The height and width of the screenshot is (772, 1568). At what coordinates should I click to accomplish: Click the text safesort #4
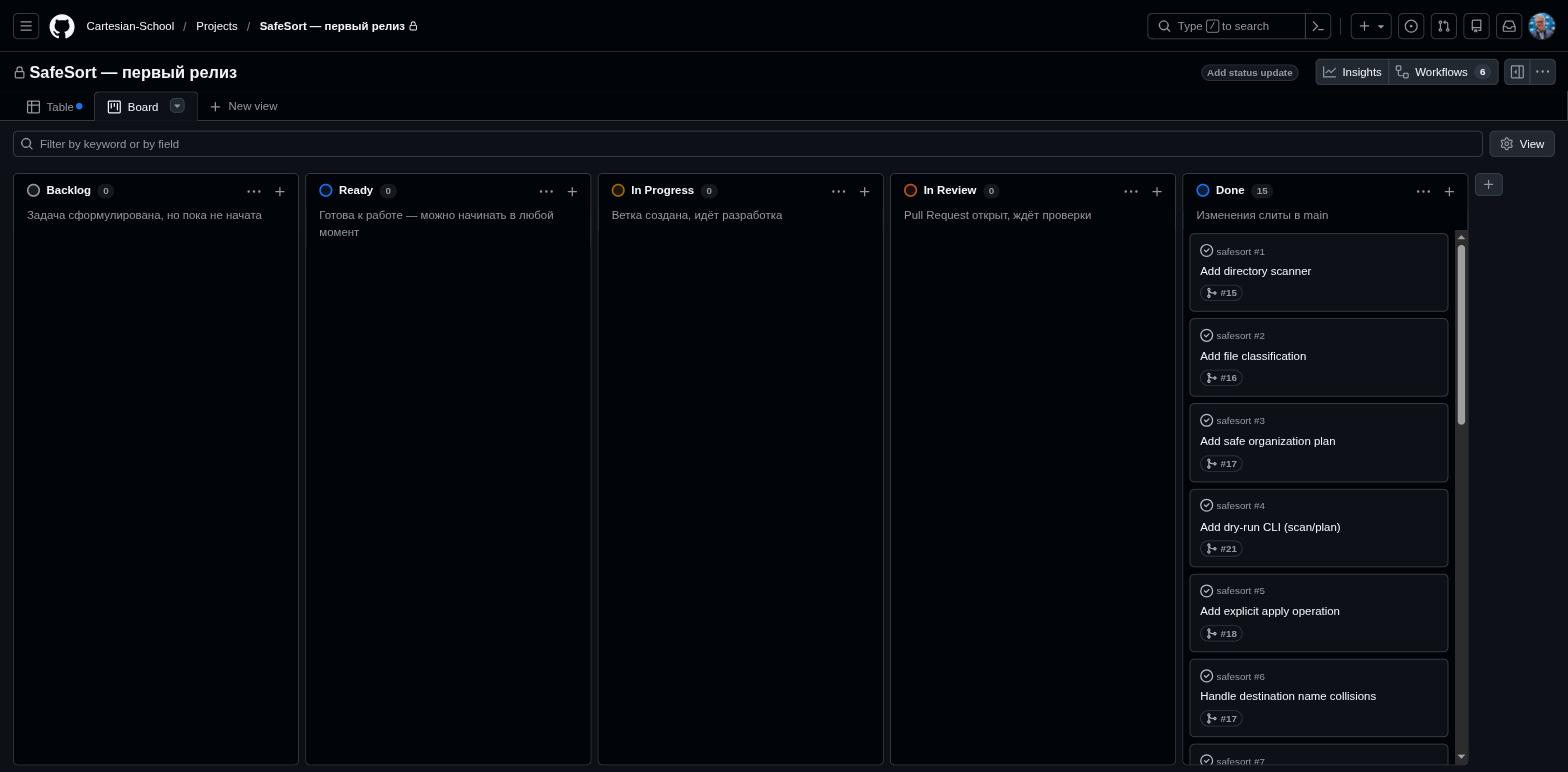pyautogui.click(x=1240, y=506)
